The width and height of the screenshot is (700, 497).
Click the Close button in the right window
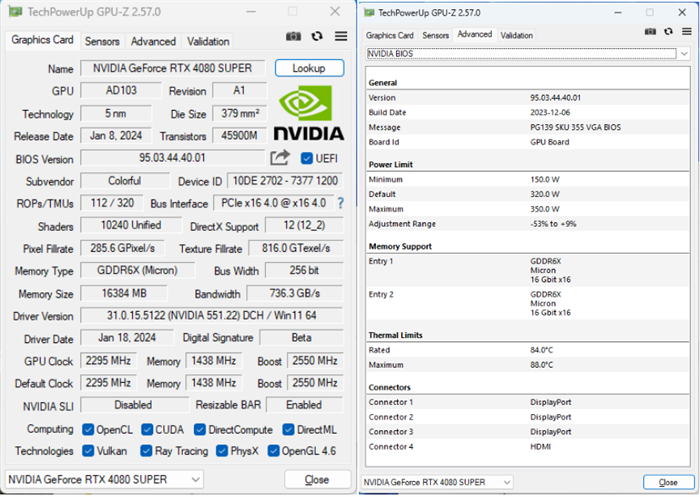(668, 483)
